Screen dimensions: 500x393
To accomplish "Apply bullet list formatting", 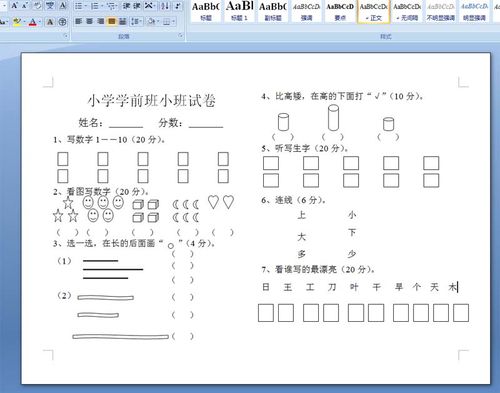I will [x=79, y=6].
